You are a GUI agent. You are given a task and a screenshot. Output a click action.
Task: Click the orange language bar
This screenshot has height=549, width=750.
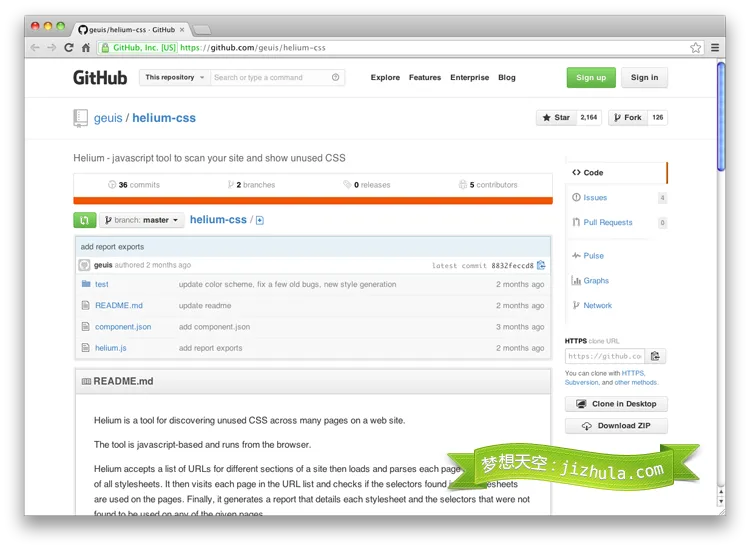coord(313,201)
